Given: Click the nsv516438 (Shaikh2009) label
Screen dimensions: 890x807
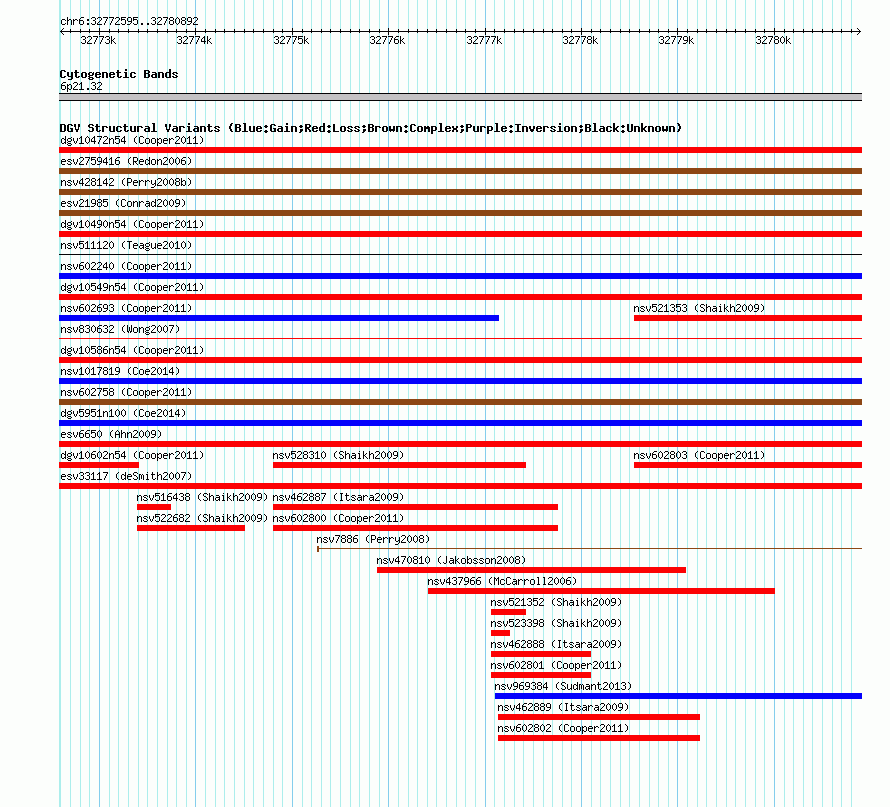Looking at the screenshot, I should [201, 497].
